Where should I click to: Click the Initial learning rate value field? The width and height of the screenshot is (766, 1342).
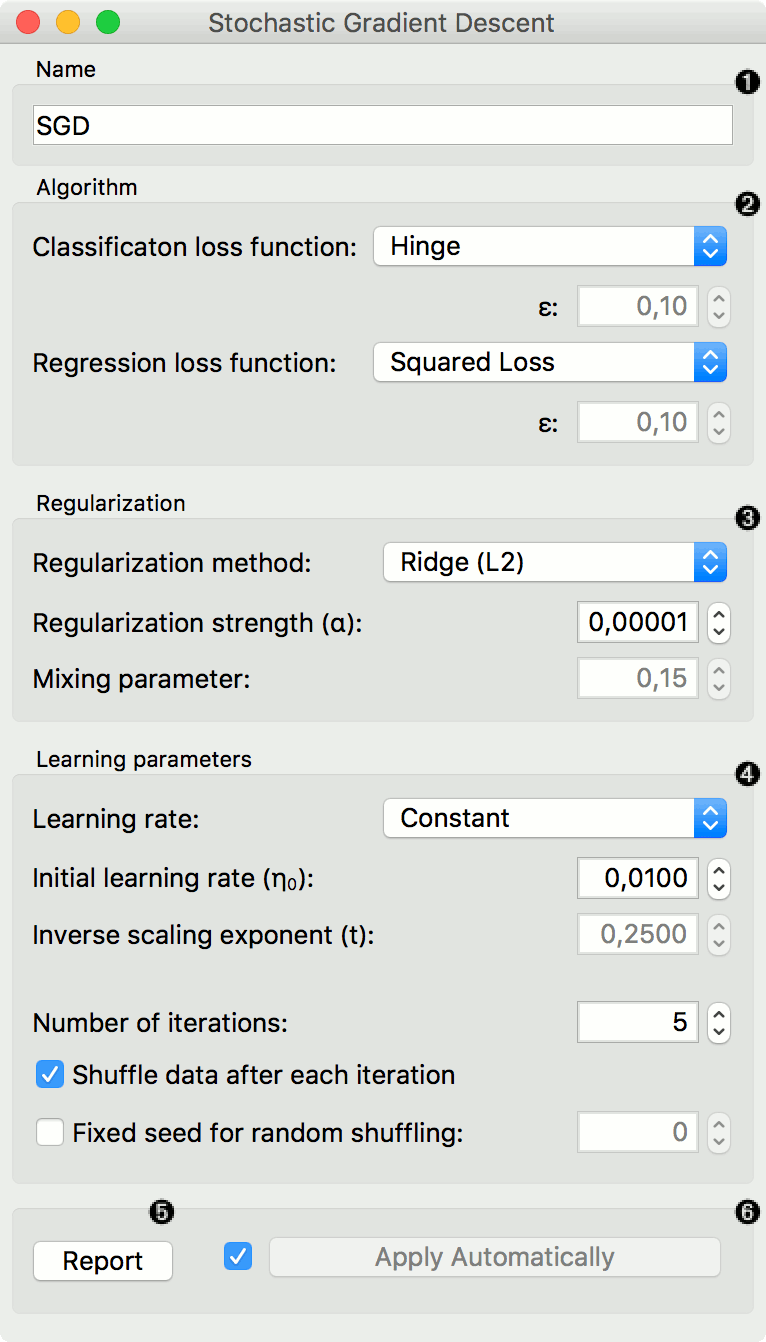tap(637, 880)
